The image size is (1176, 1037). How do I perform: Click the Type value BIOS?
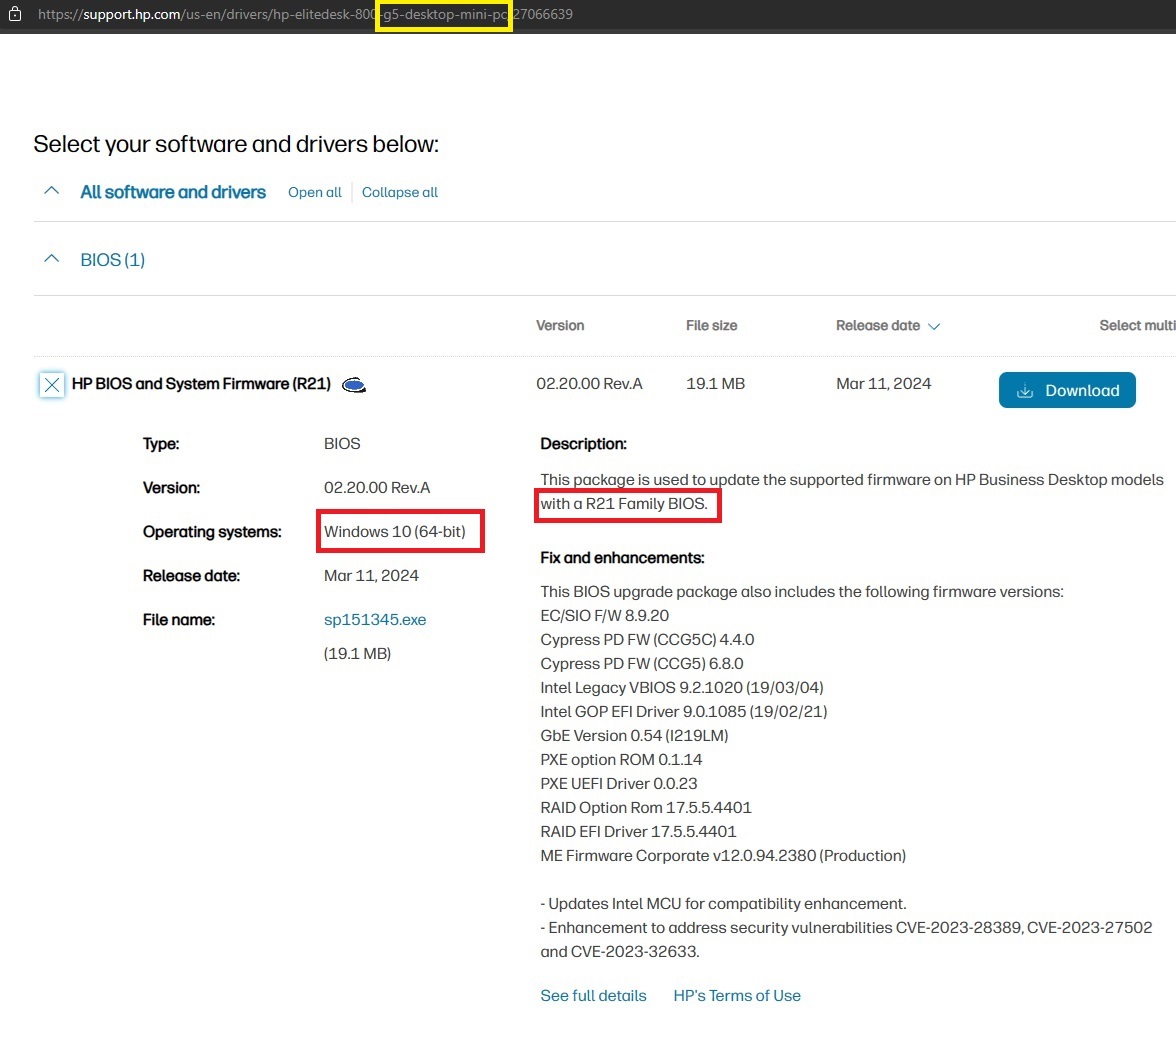click(x=342, y=444)
